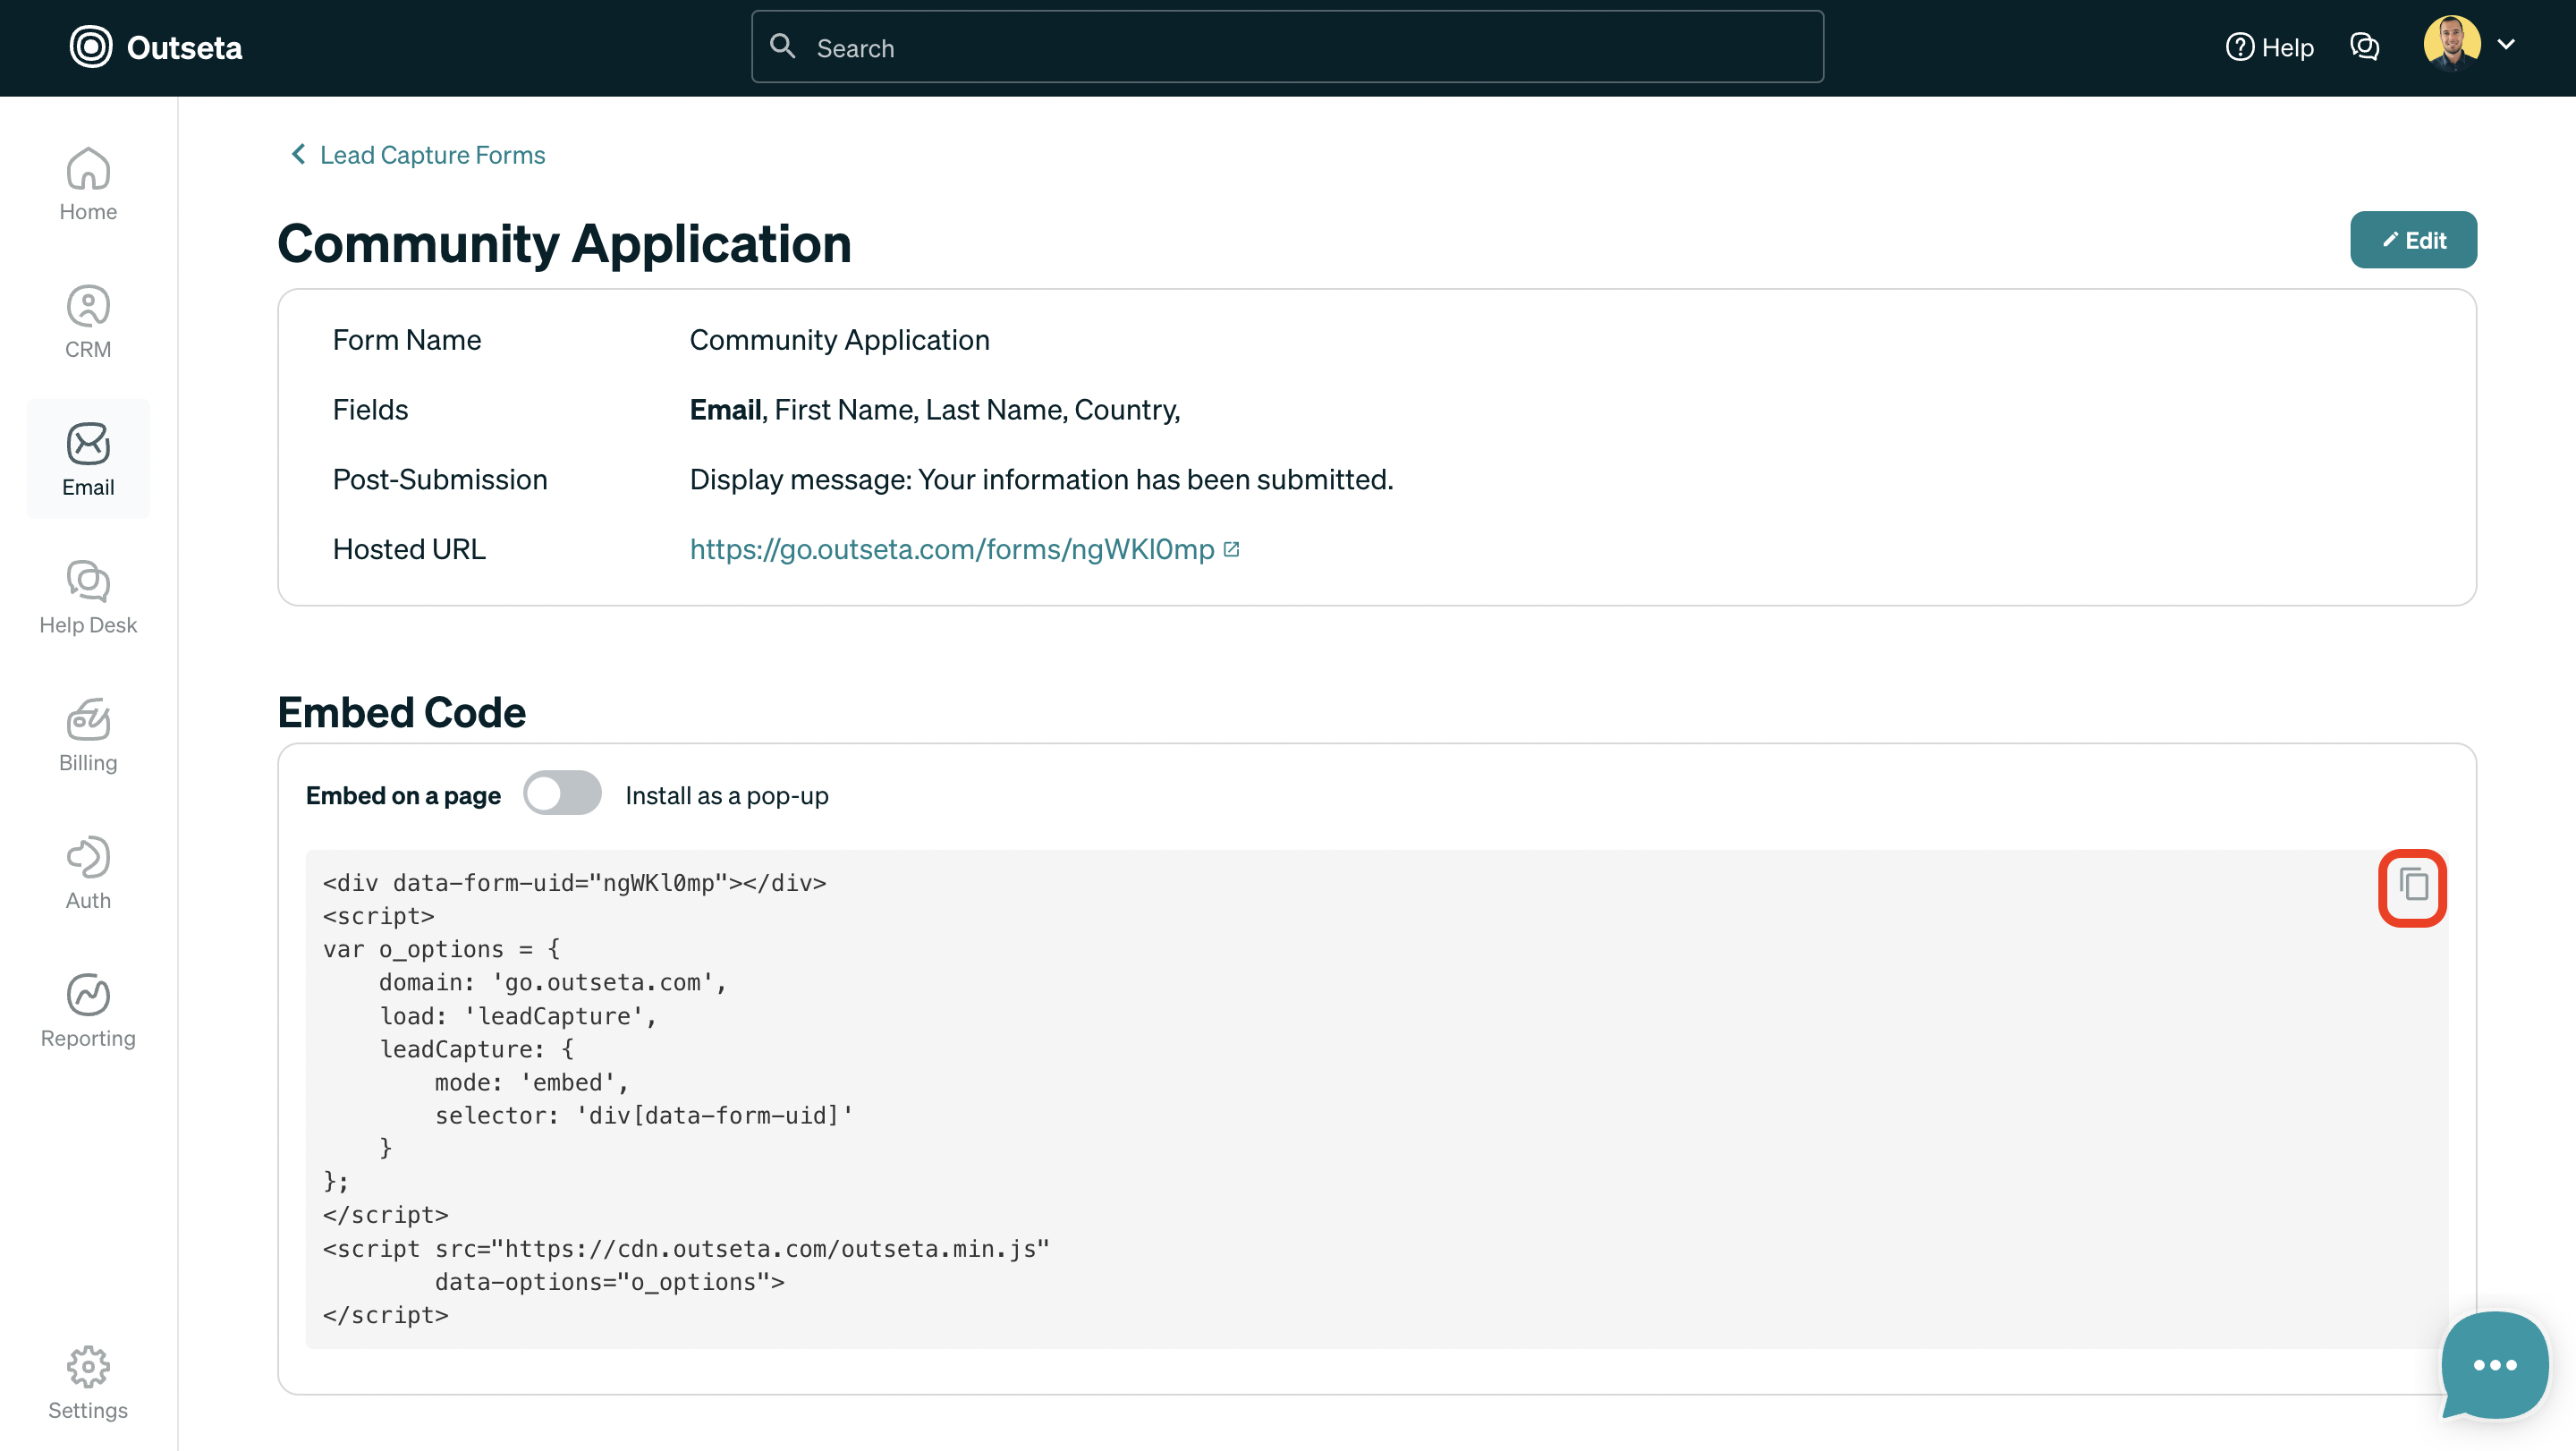This screenshot has width=2576, height=1451.
Task: Select the "Embed on a page" label
Action: tap(403, 796)
